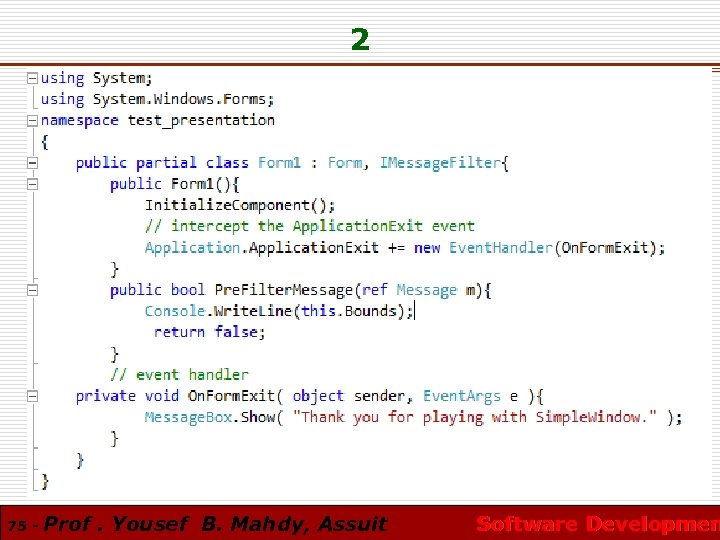Click the test_presentation namespace name
Image resolution: width=720 pixels, height=540 pixels.
click(x=201, y=121)
